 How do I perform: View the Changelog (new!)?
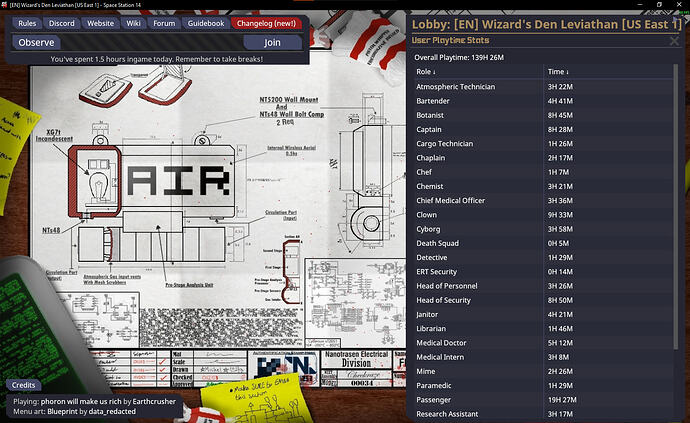click(265, 23)
